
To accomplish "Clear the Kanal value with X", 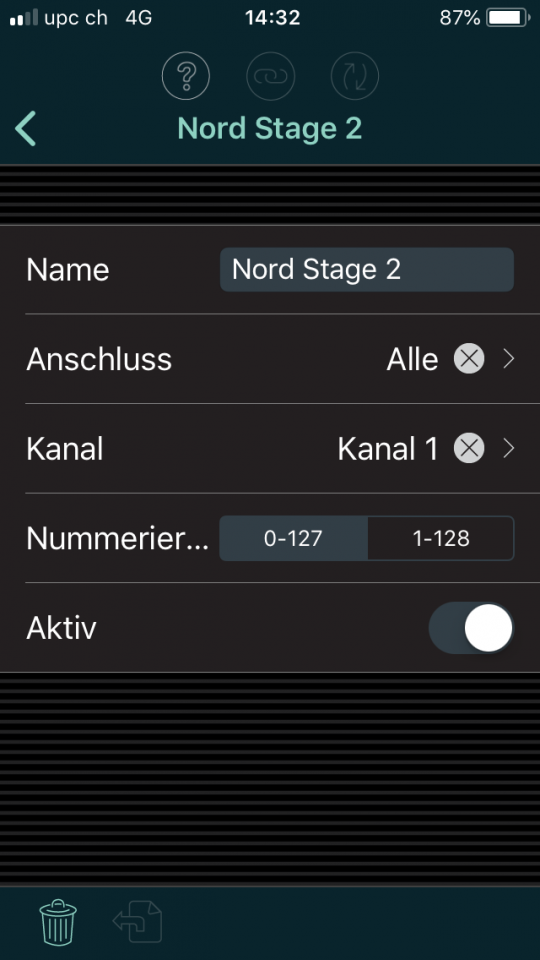I will coord(469,449).
